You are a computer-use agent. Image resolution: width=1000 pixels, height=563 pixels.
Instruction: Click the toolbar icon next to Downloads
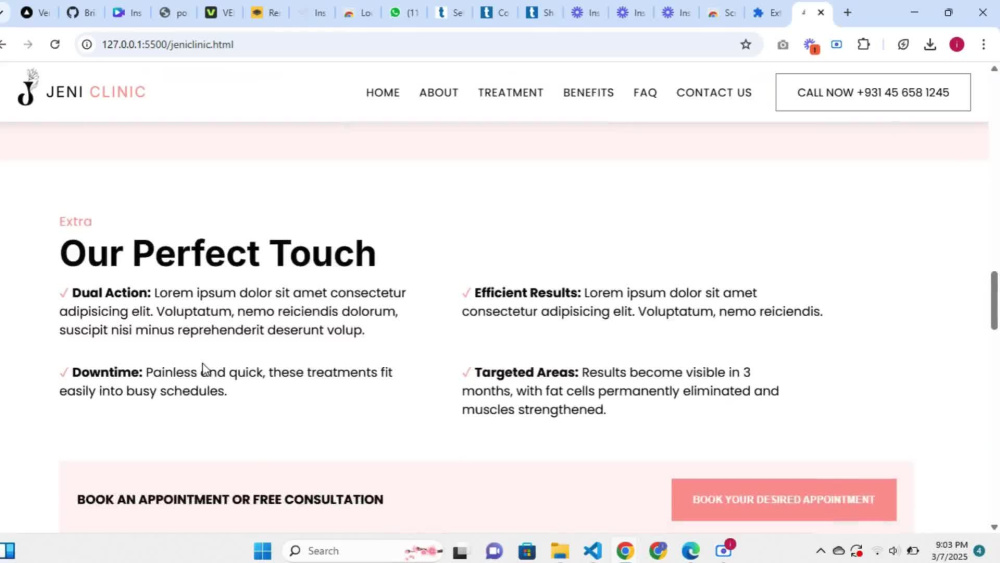pyautogui.click(x=903, y=45)
